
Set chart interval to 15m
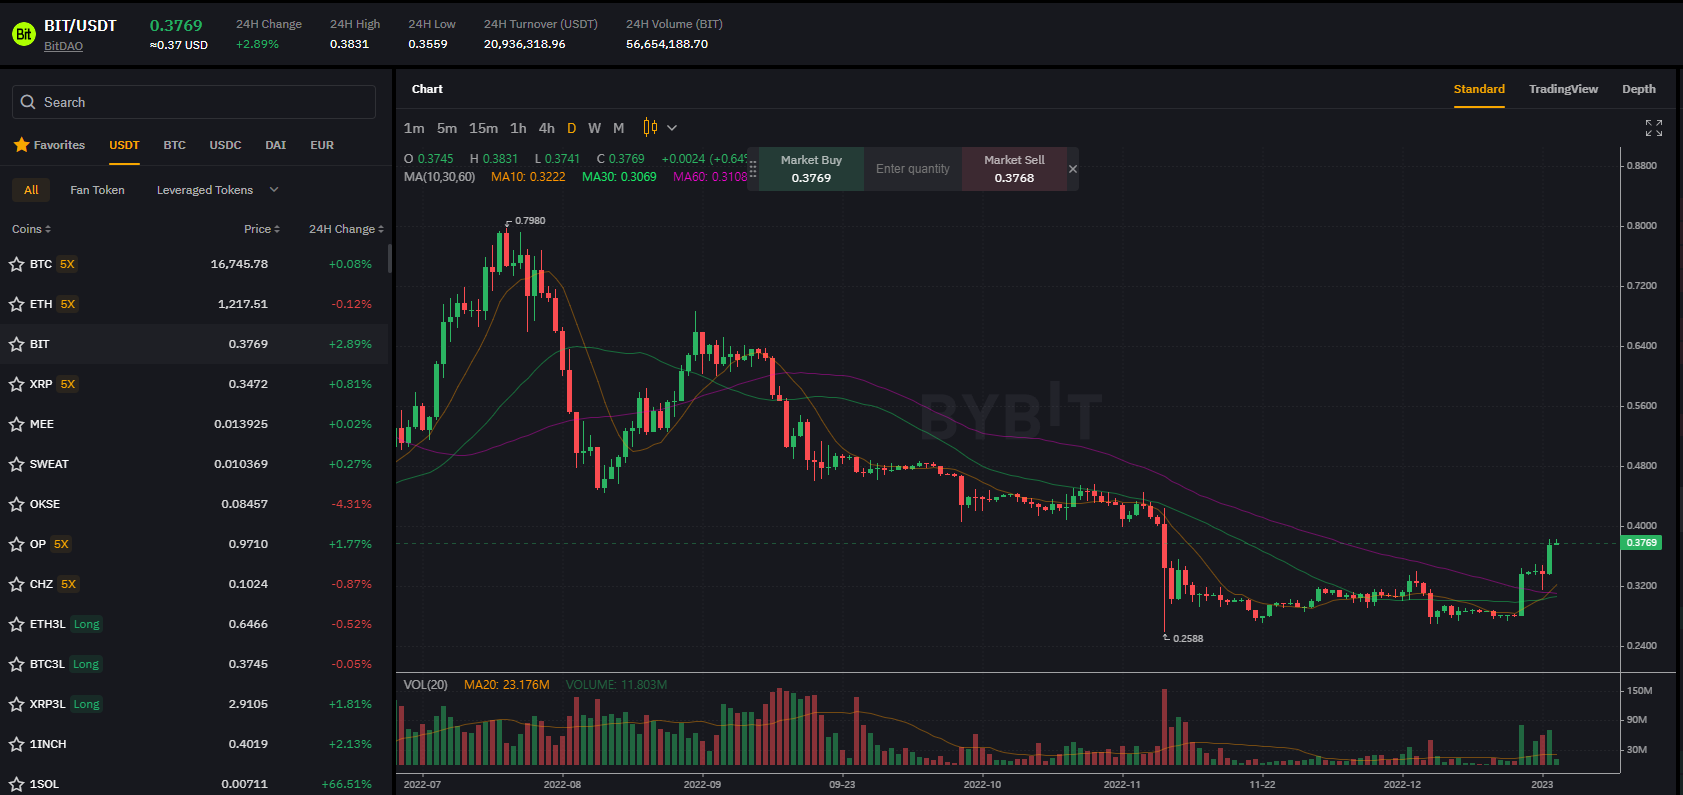click(x=483, y=128)
